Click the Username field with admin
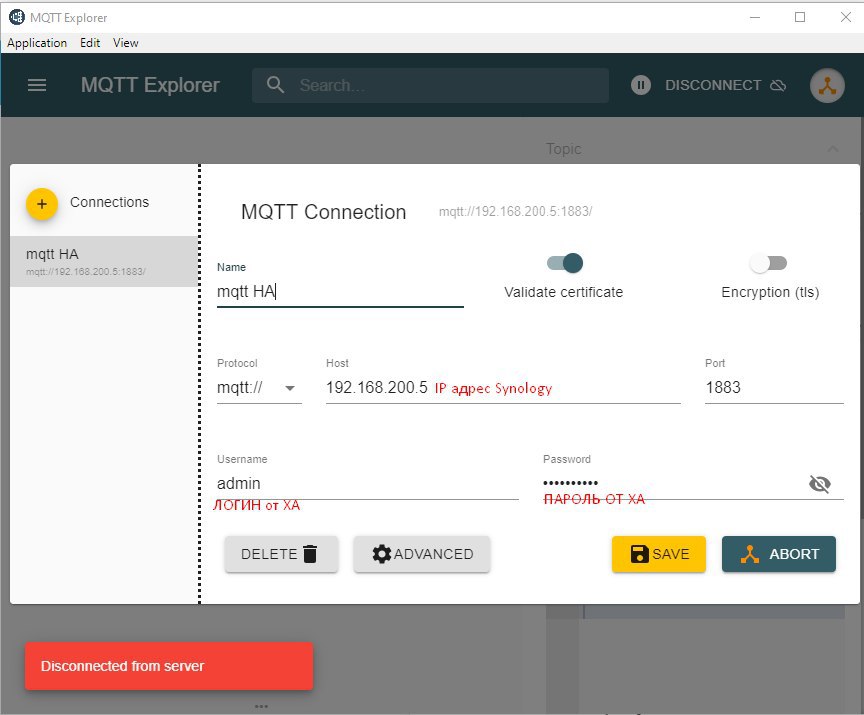The width and height of the screenshot is (864, 715). [368, 484]
